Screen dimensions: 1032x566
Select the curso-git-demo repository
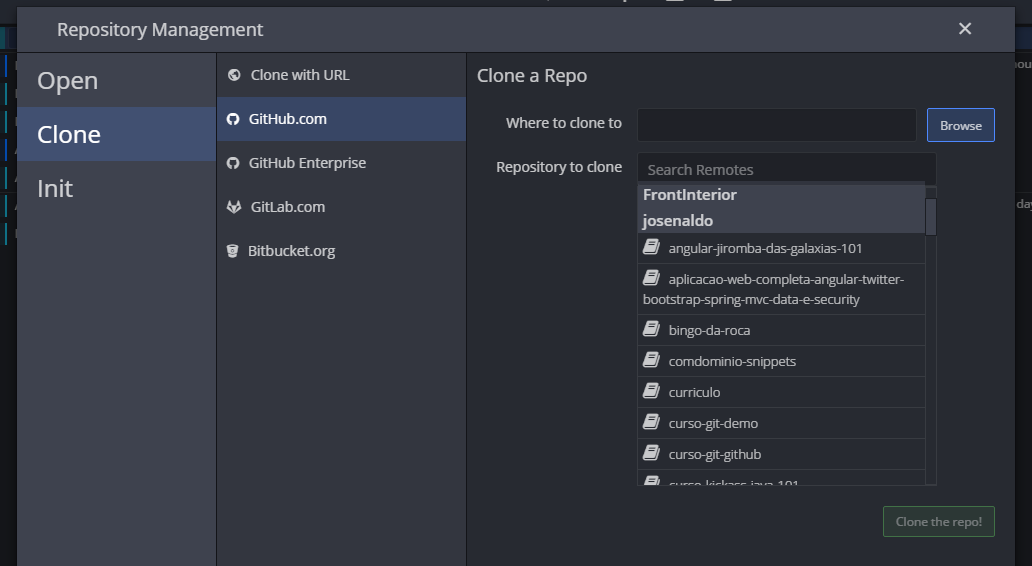[781, 423]
